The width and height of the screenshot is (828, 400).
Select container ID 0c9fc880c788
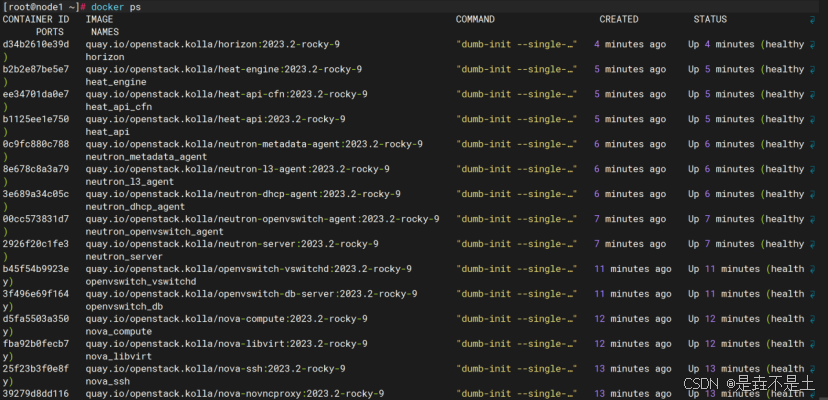tap(36, 144)
